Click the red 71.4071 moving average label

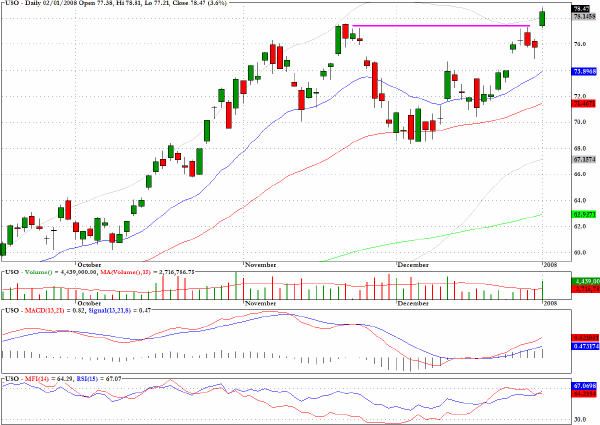pos(584,104)
